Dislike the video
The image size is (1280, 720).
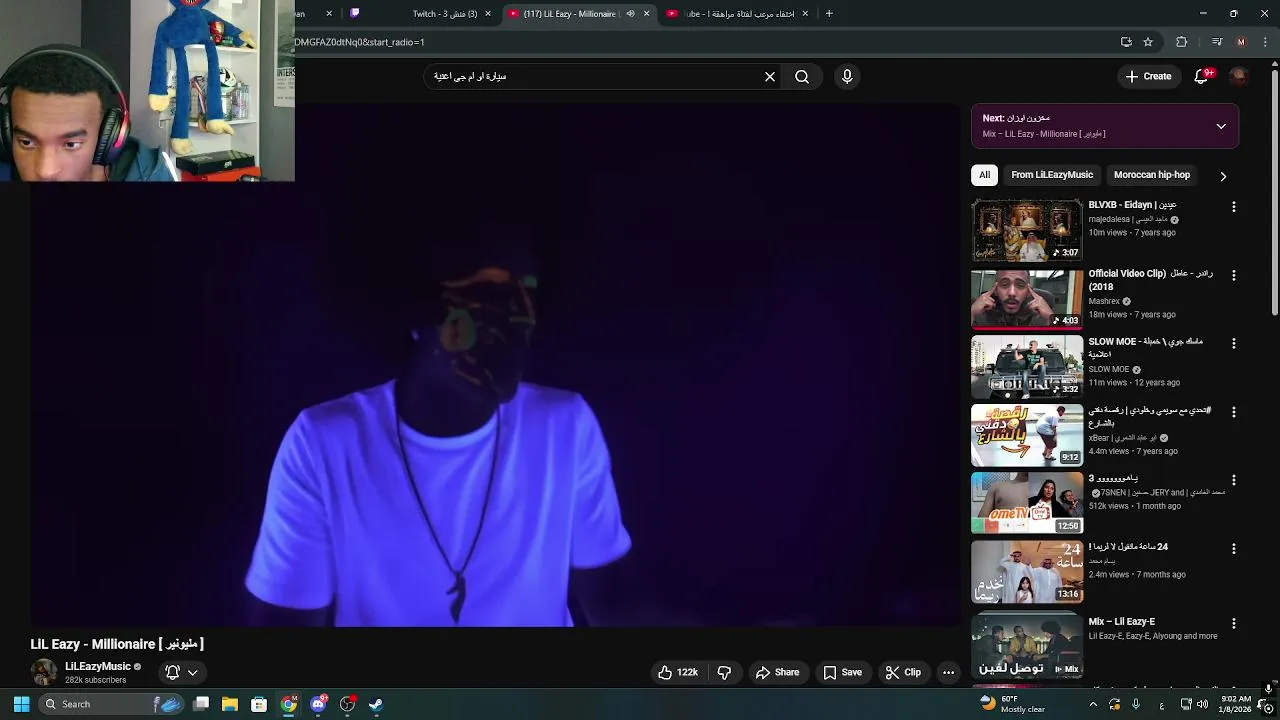point(725,672)
